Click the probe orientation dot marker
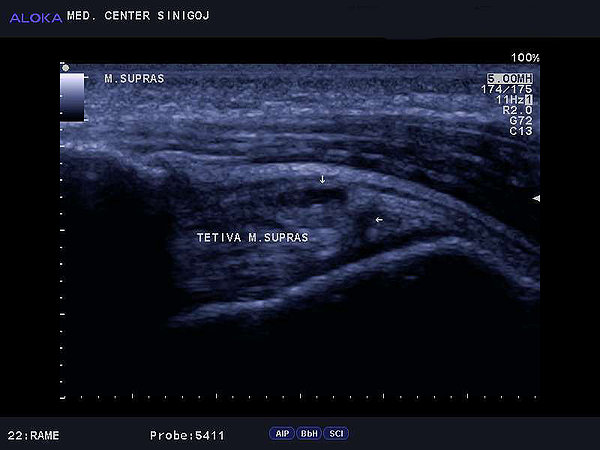 65,68
